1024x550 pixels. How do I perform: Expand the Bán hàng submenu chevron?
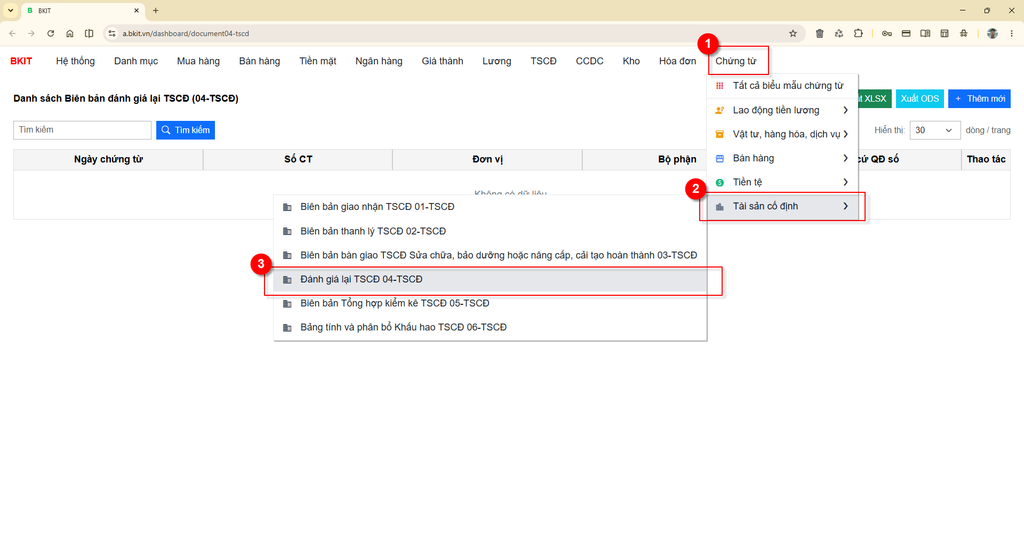coord(845,158)
